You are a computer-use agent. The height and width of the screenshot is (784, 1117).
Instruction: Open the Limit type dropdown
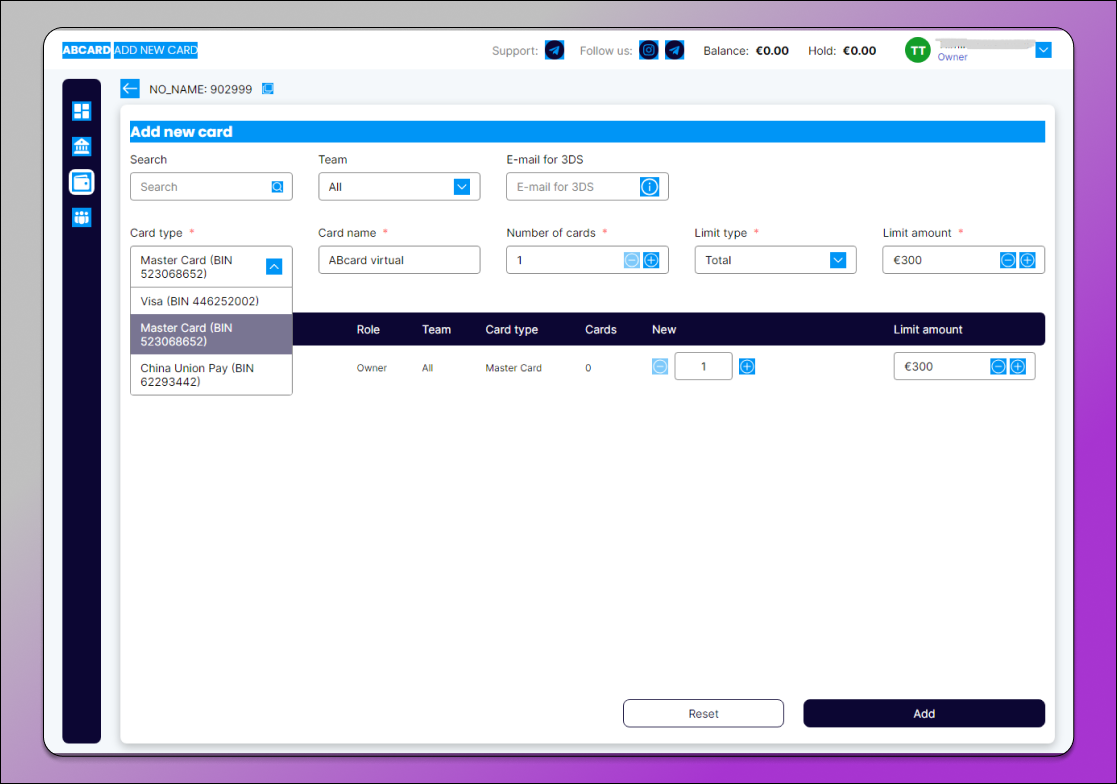[838, 260]
